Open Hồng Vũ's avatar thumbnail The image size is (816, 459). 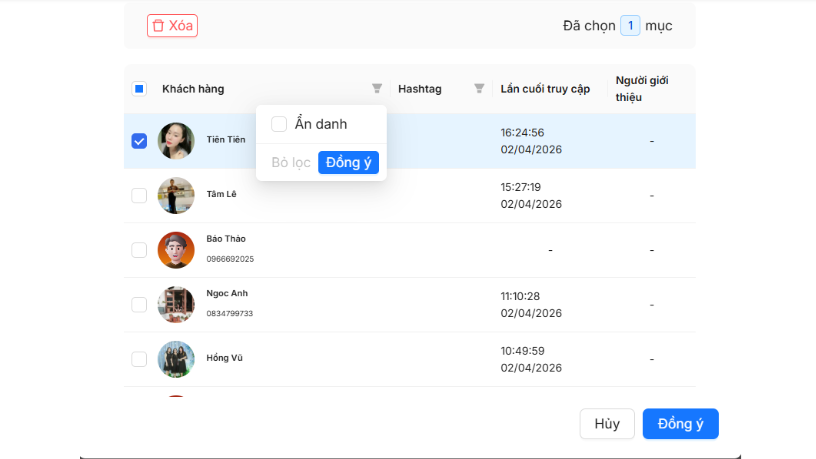[x=176, y=359]
